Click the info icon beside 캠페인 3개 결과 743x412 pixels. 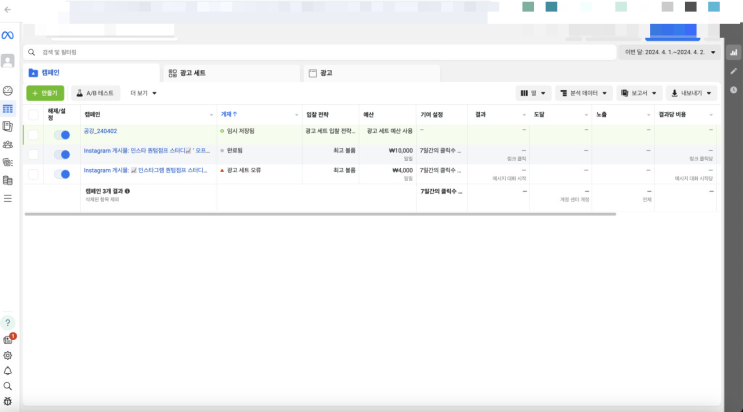point(127,191)
